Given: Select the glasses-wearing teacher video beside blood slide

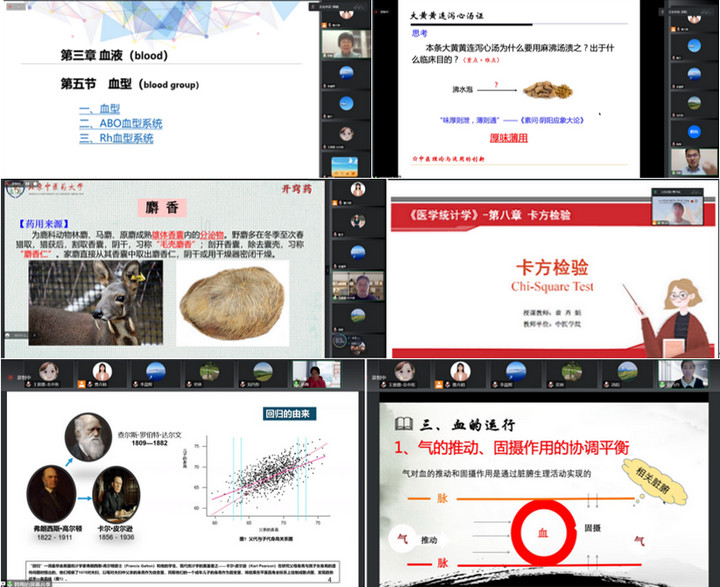Looking at the screenshot, I should tap(344, 44).
